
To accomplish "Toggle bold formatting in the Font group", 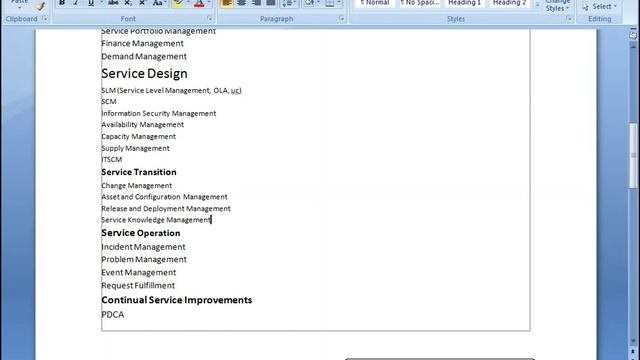I will pos(62,3).
